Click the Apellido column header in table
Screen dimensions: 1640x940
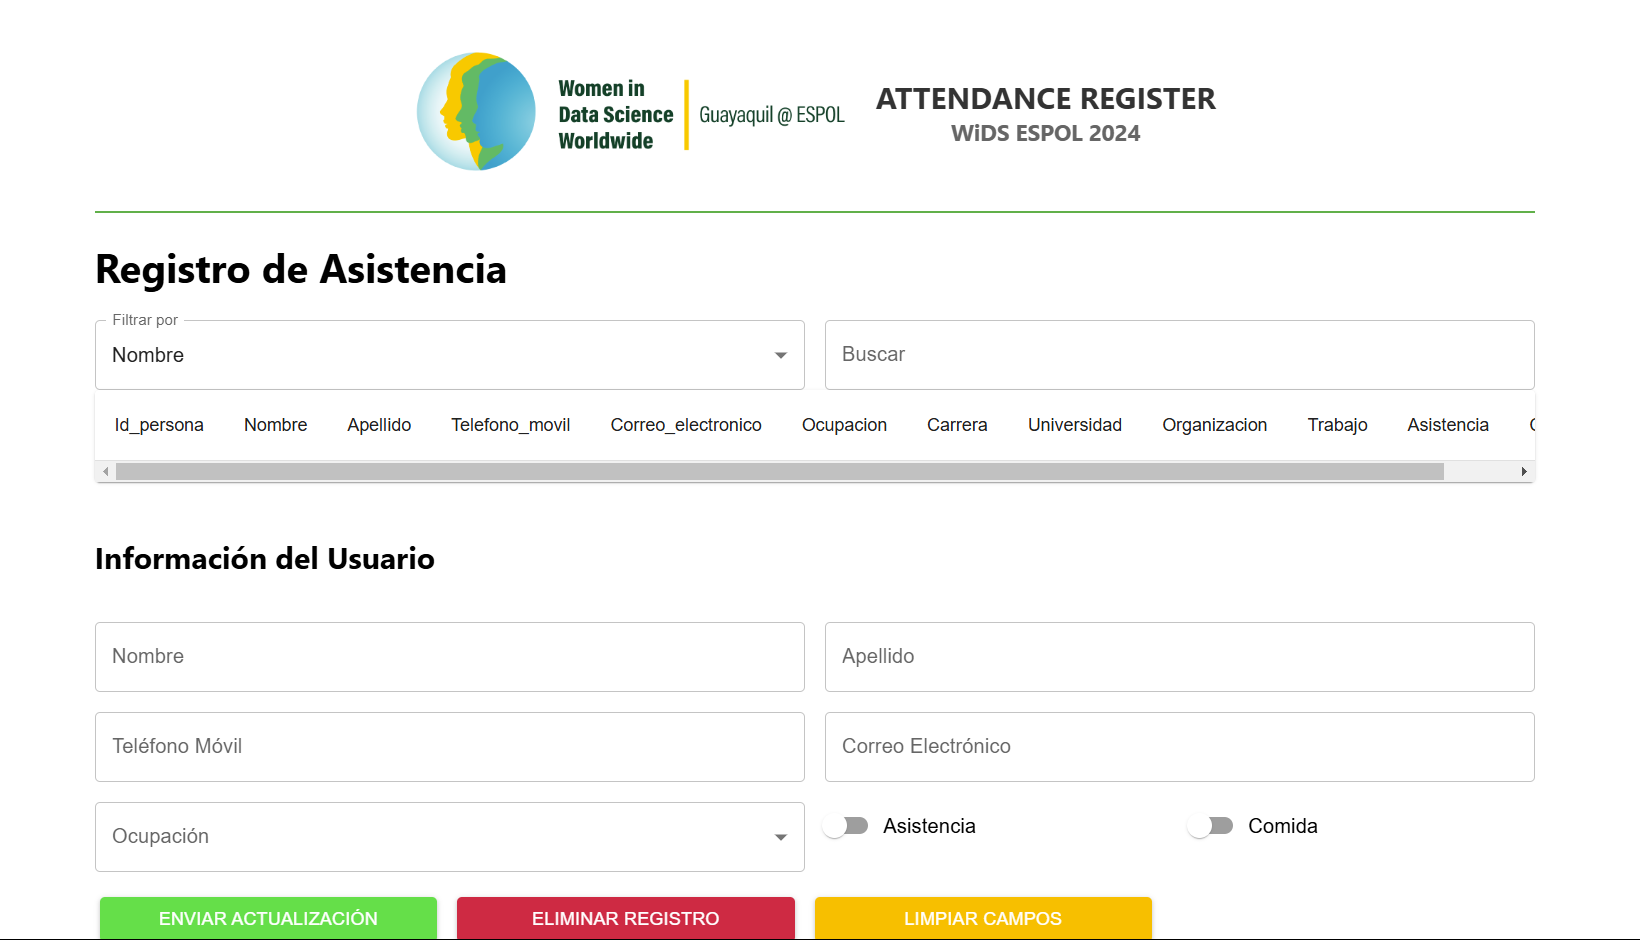click(379, 425)
